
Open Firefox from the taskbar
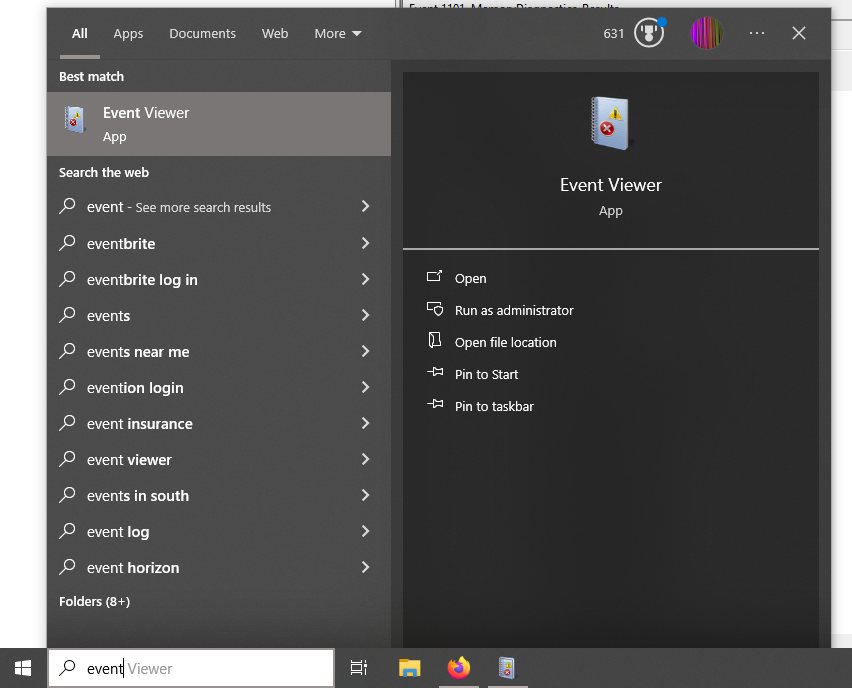pos(458,667)
